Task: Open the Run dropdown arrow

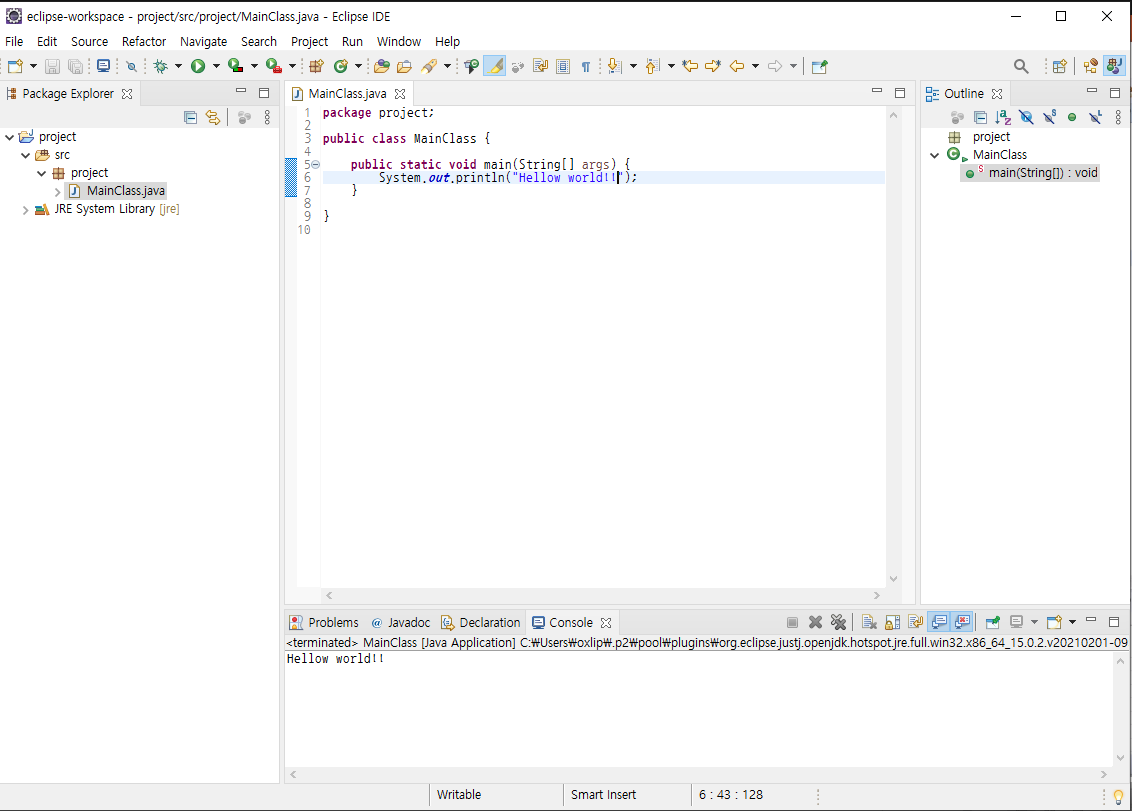Action: [215, 66]
